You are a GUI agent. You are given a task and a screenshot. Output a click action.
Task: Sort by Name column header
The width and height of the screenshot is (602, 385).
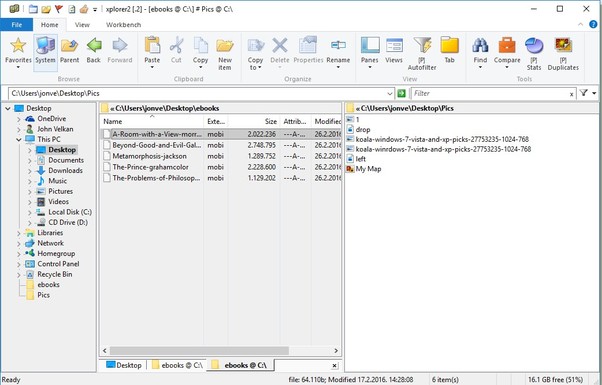pos(152,121)
